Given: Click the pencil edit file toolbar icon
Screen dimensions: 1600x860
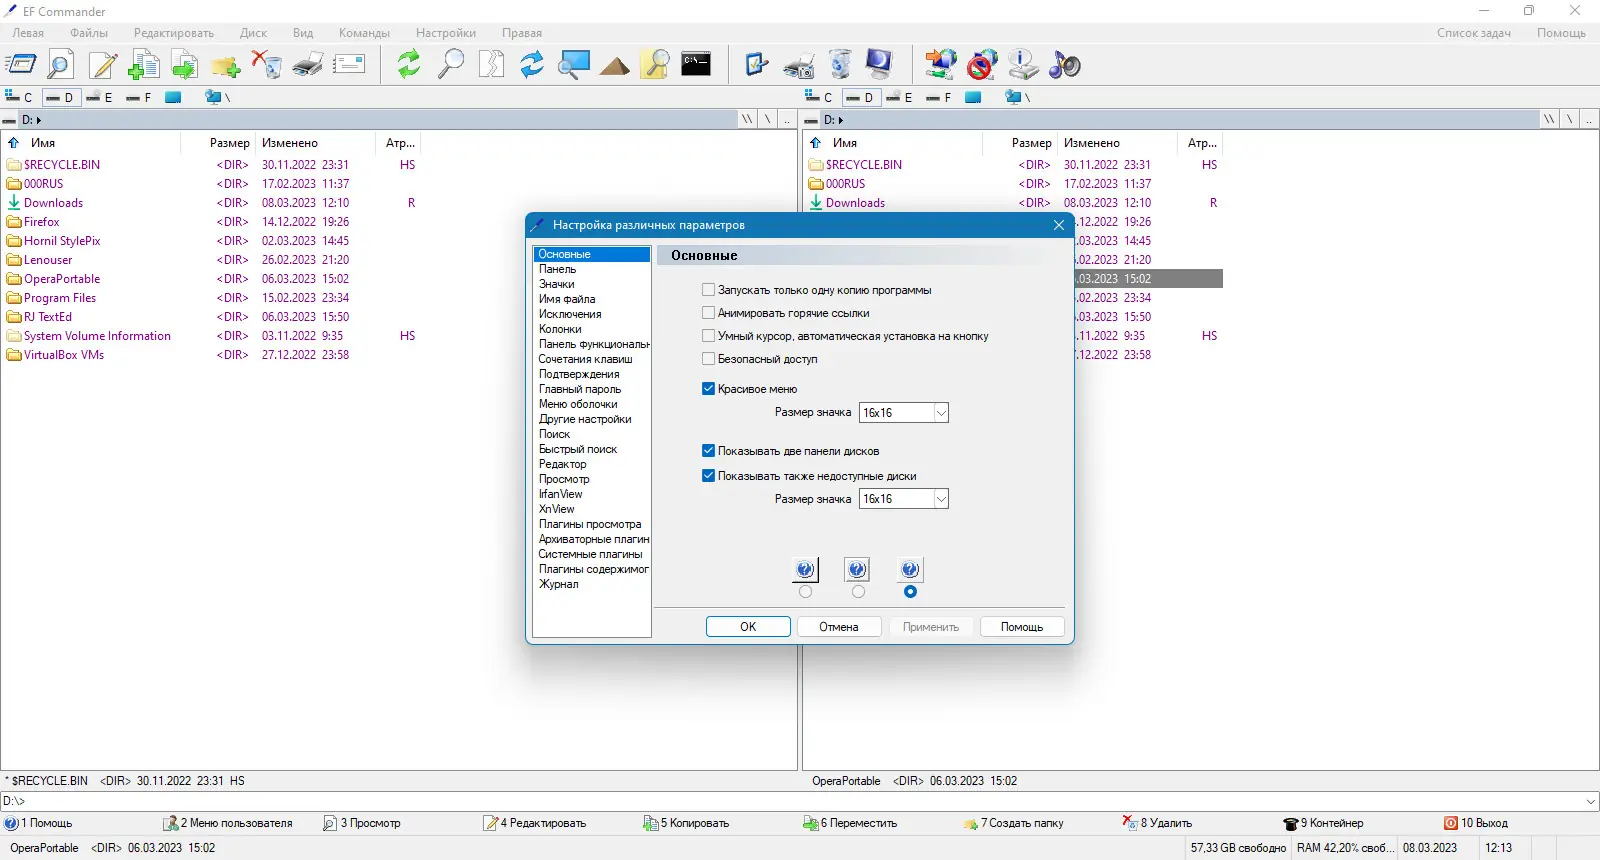Looking at the screenshot, I should tap(103, 65).
